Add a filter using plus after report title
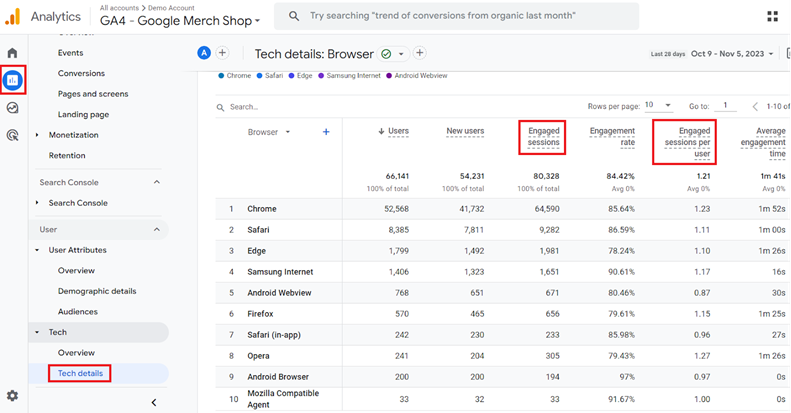Screen dimensions: 791x413 coord(419,52)
